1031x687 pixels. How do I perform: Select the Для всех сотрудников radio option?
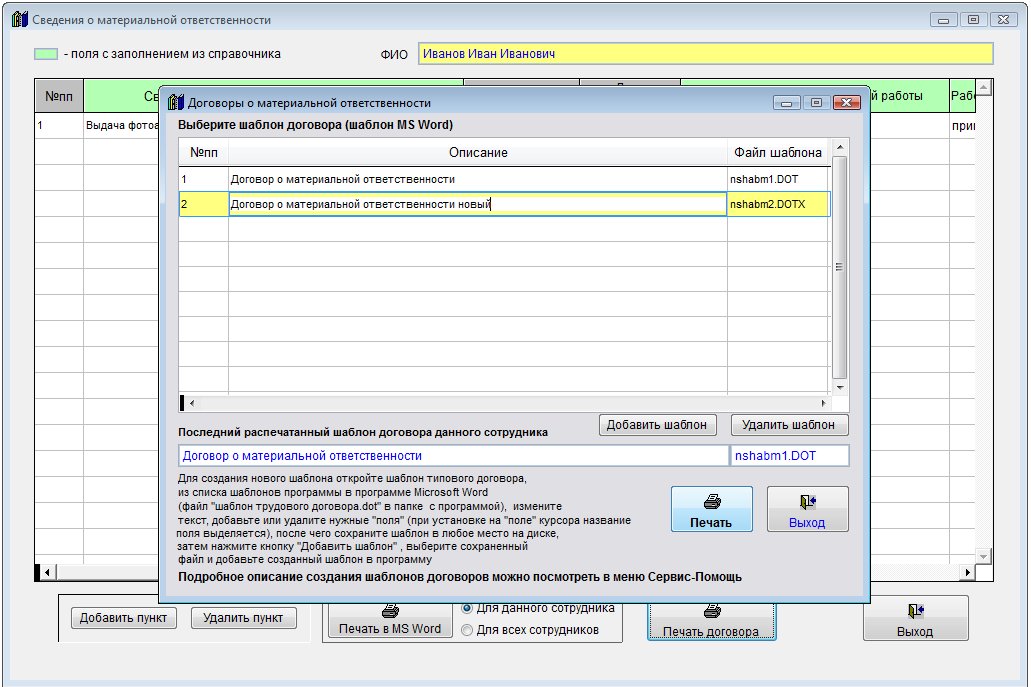click(467, 630)
